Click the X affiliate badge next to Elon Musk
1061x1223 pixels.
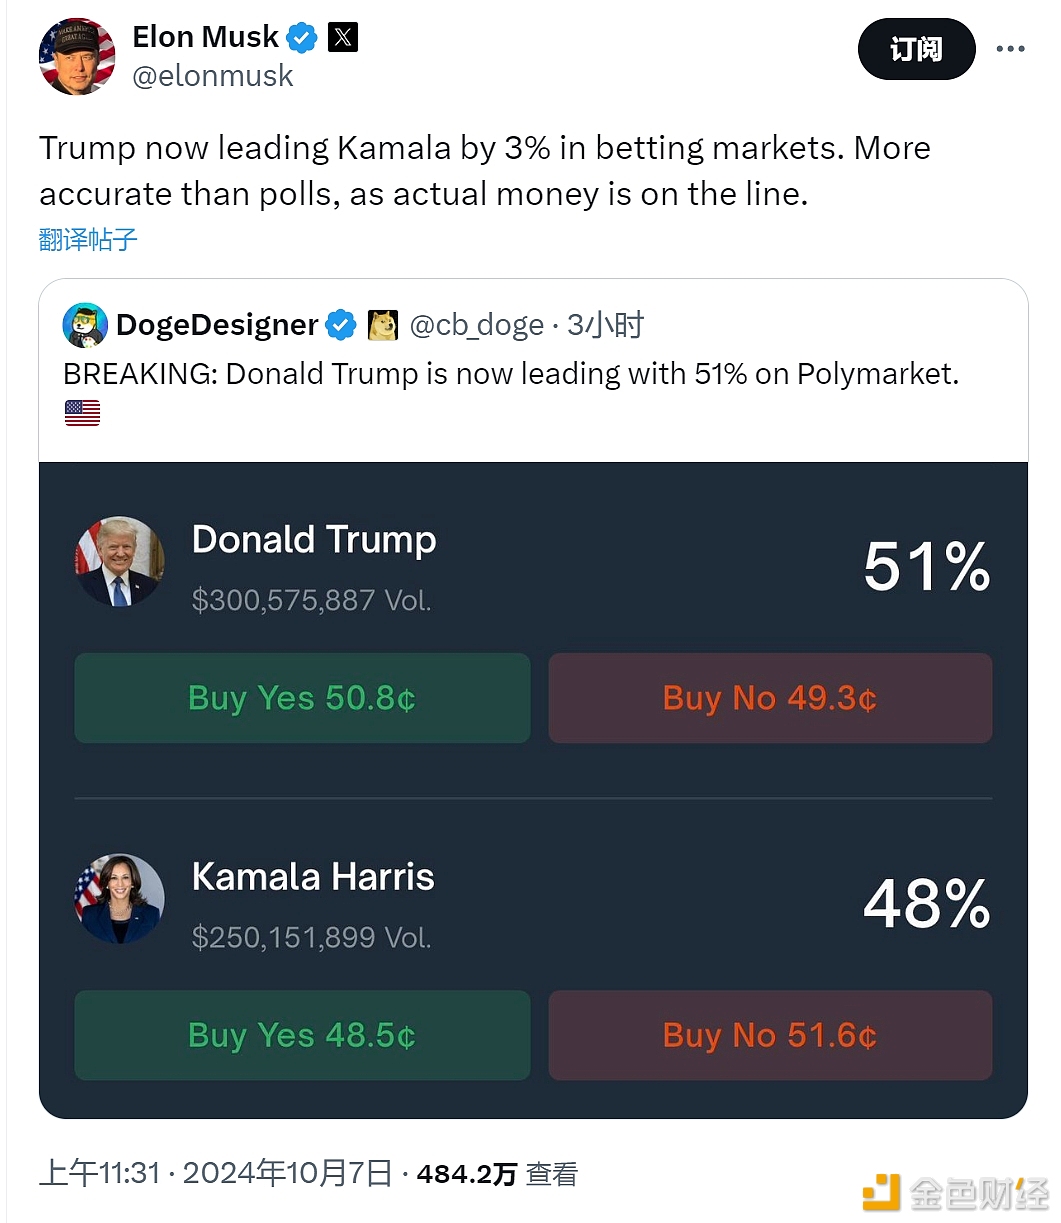343,38
